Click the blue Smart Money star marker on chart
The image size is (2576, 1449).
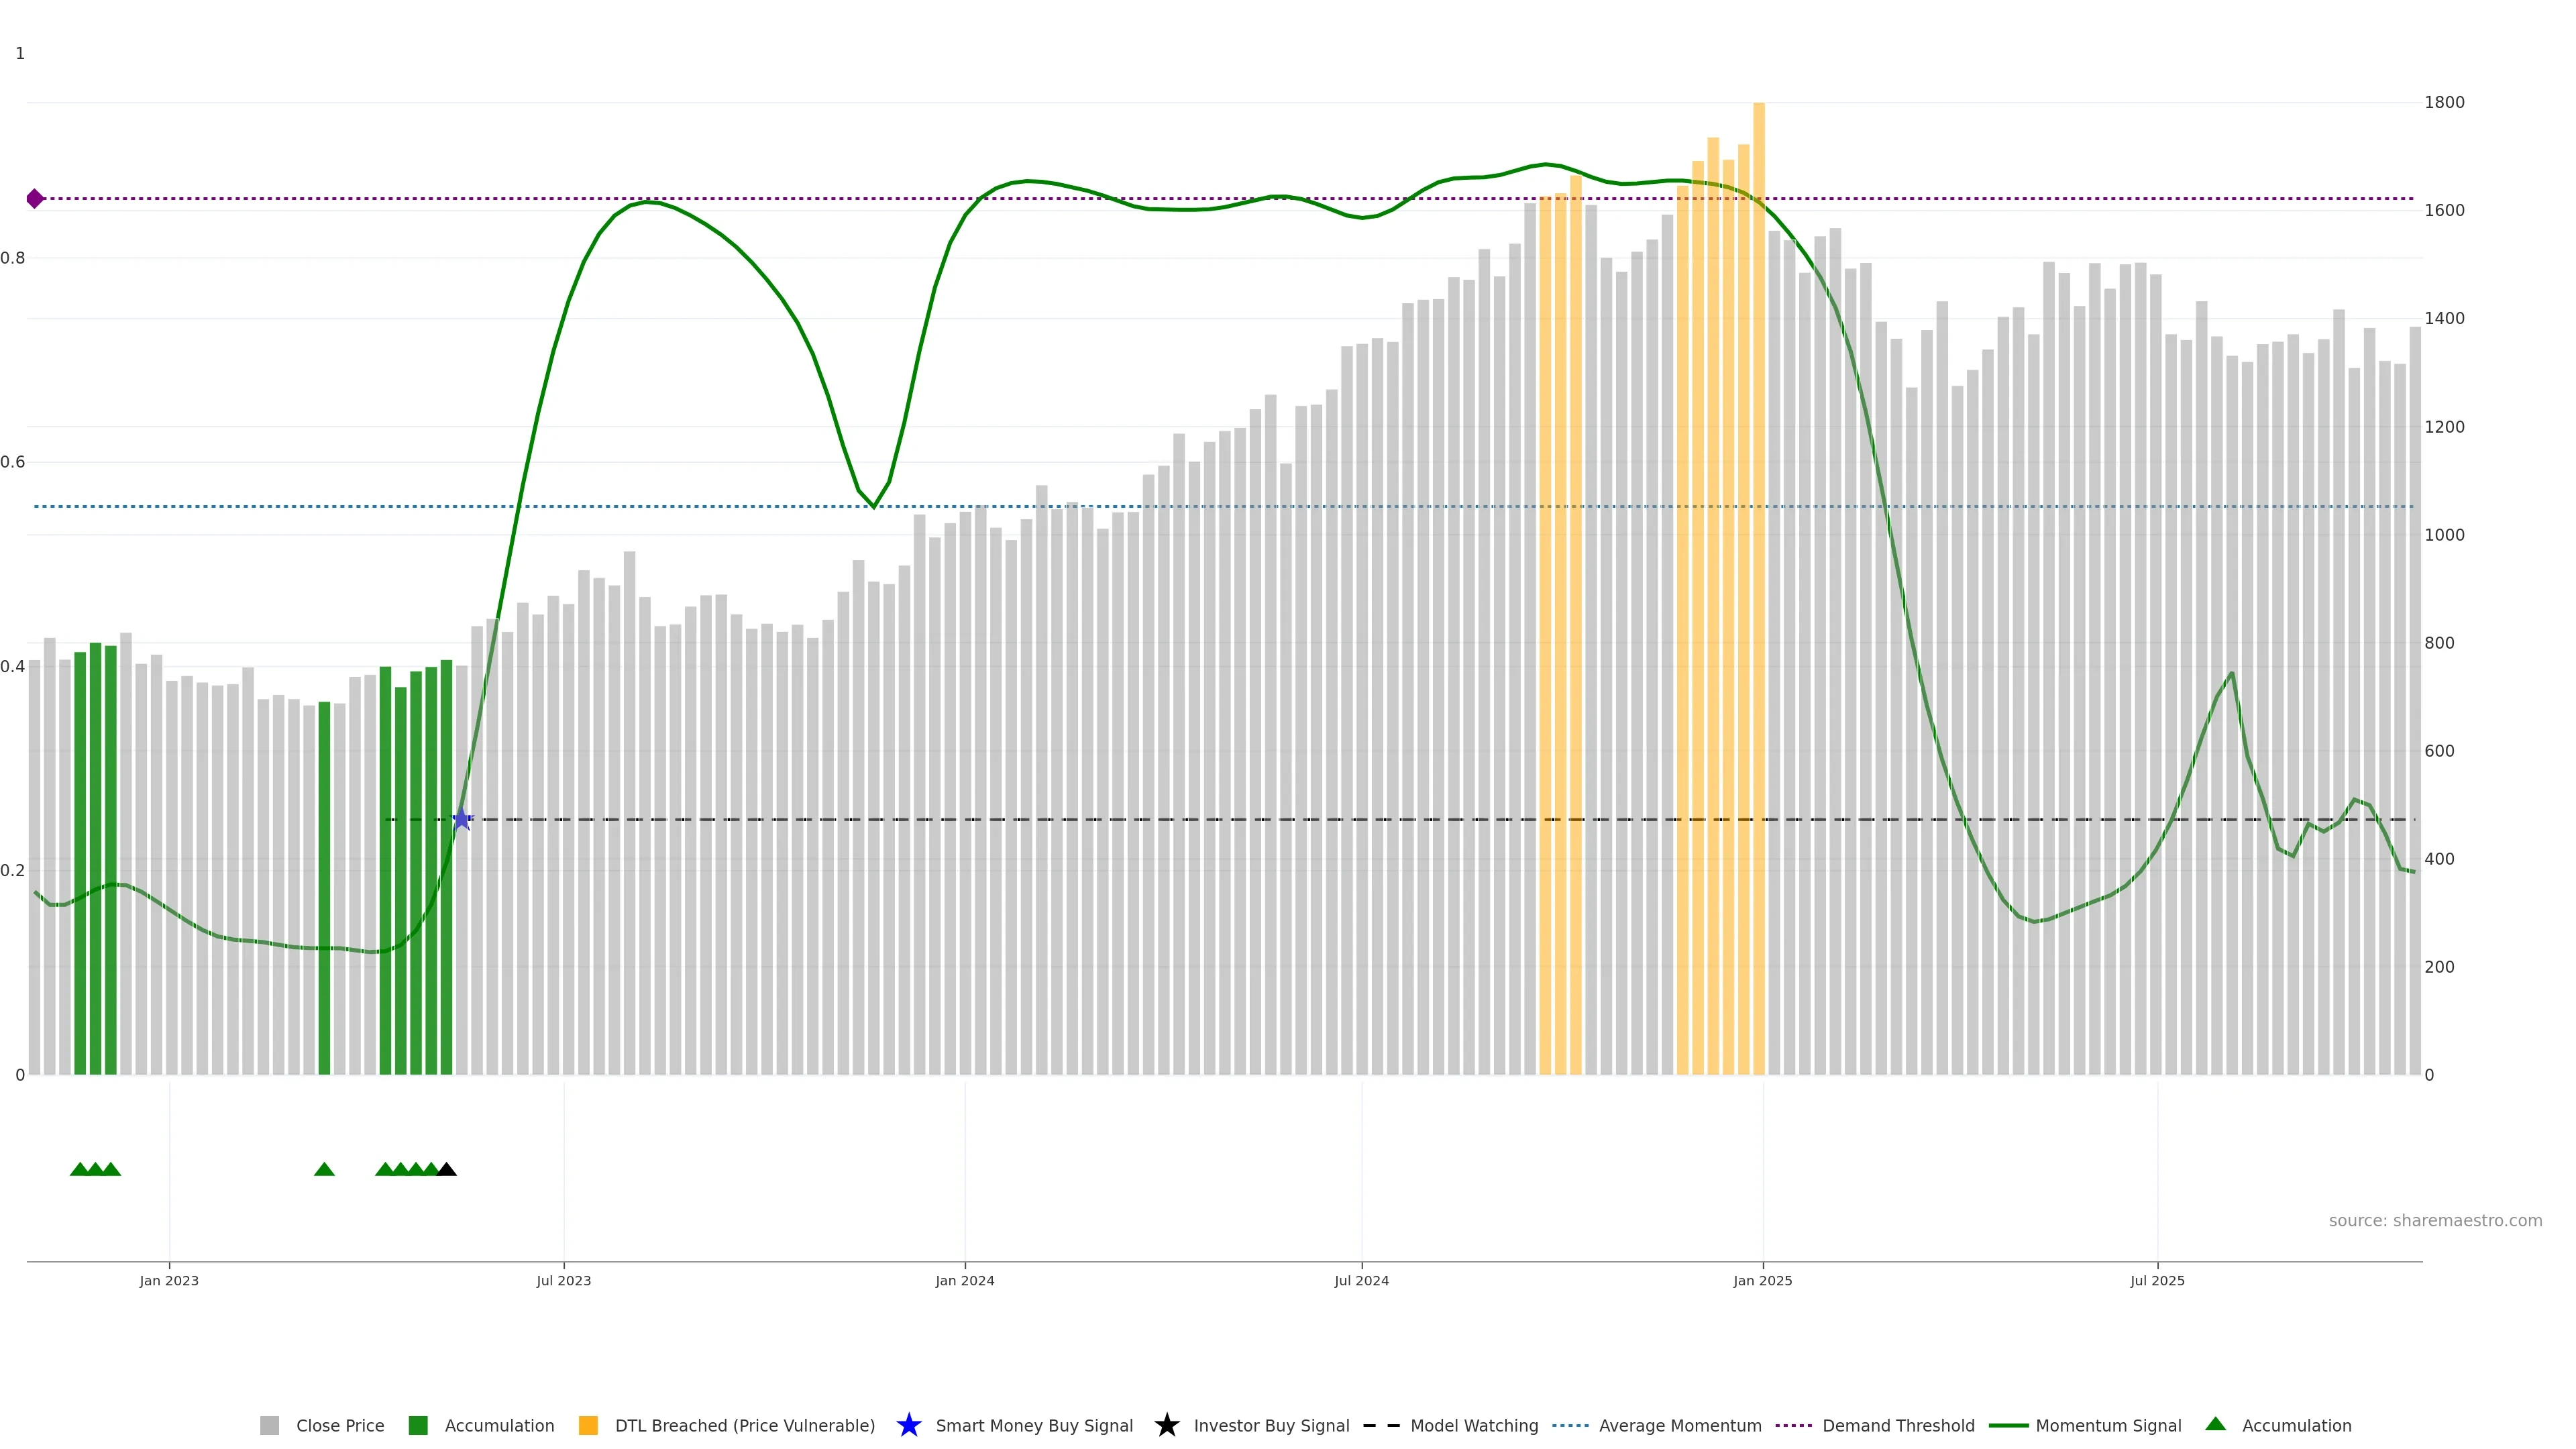pos(461,819)
